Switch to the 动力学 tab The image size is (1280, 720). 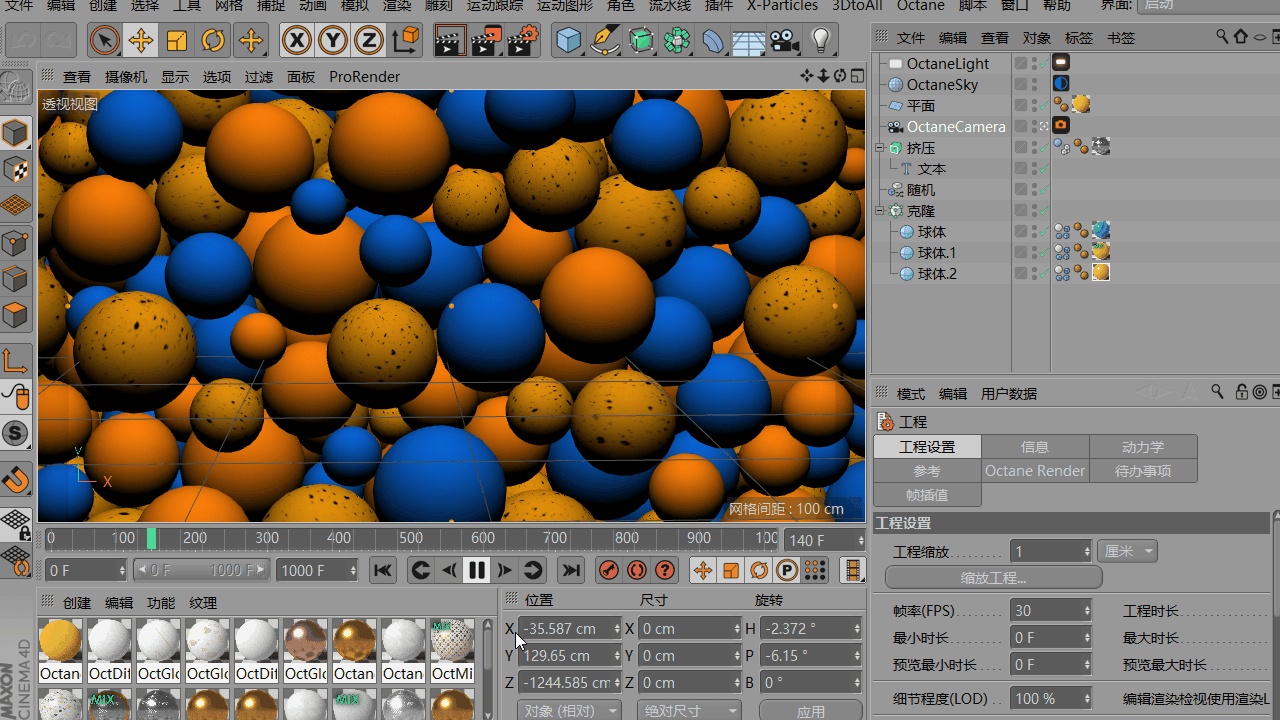(1143, 447)
